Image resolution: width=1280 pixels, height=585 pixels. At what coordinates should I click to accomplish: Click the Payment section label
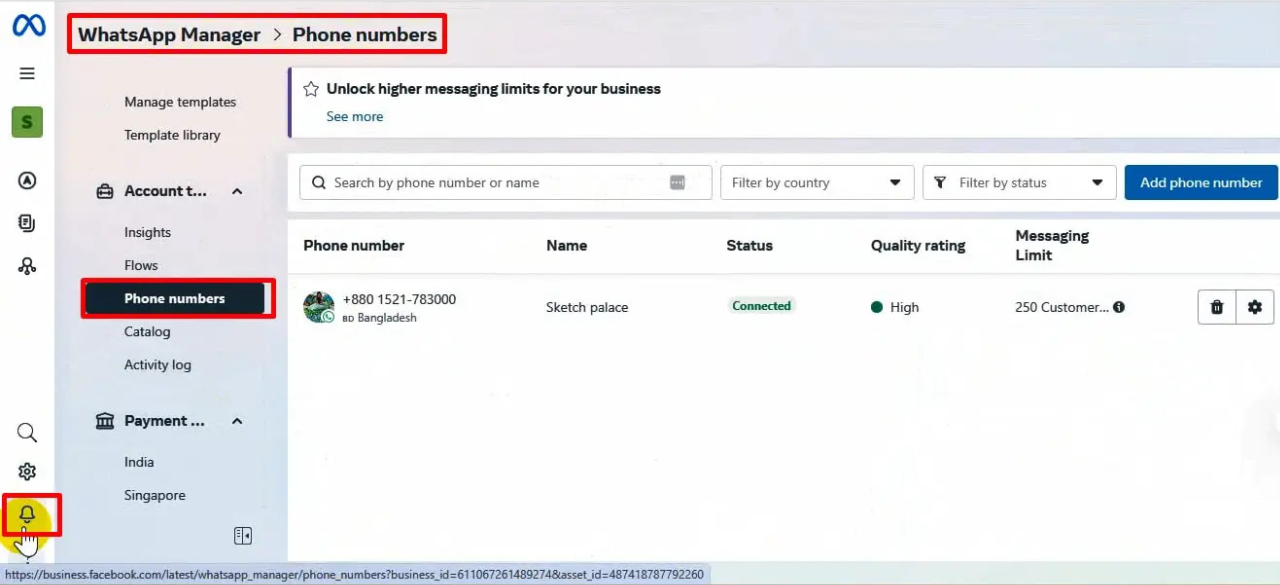[x=164, y=421]
